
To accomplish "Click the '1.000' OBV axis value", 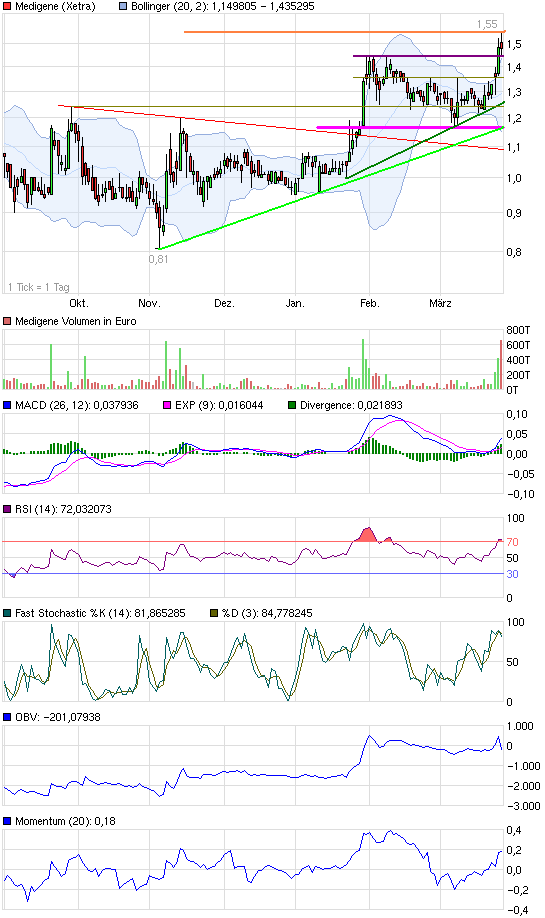I will pos(520,727).
